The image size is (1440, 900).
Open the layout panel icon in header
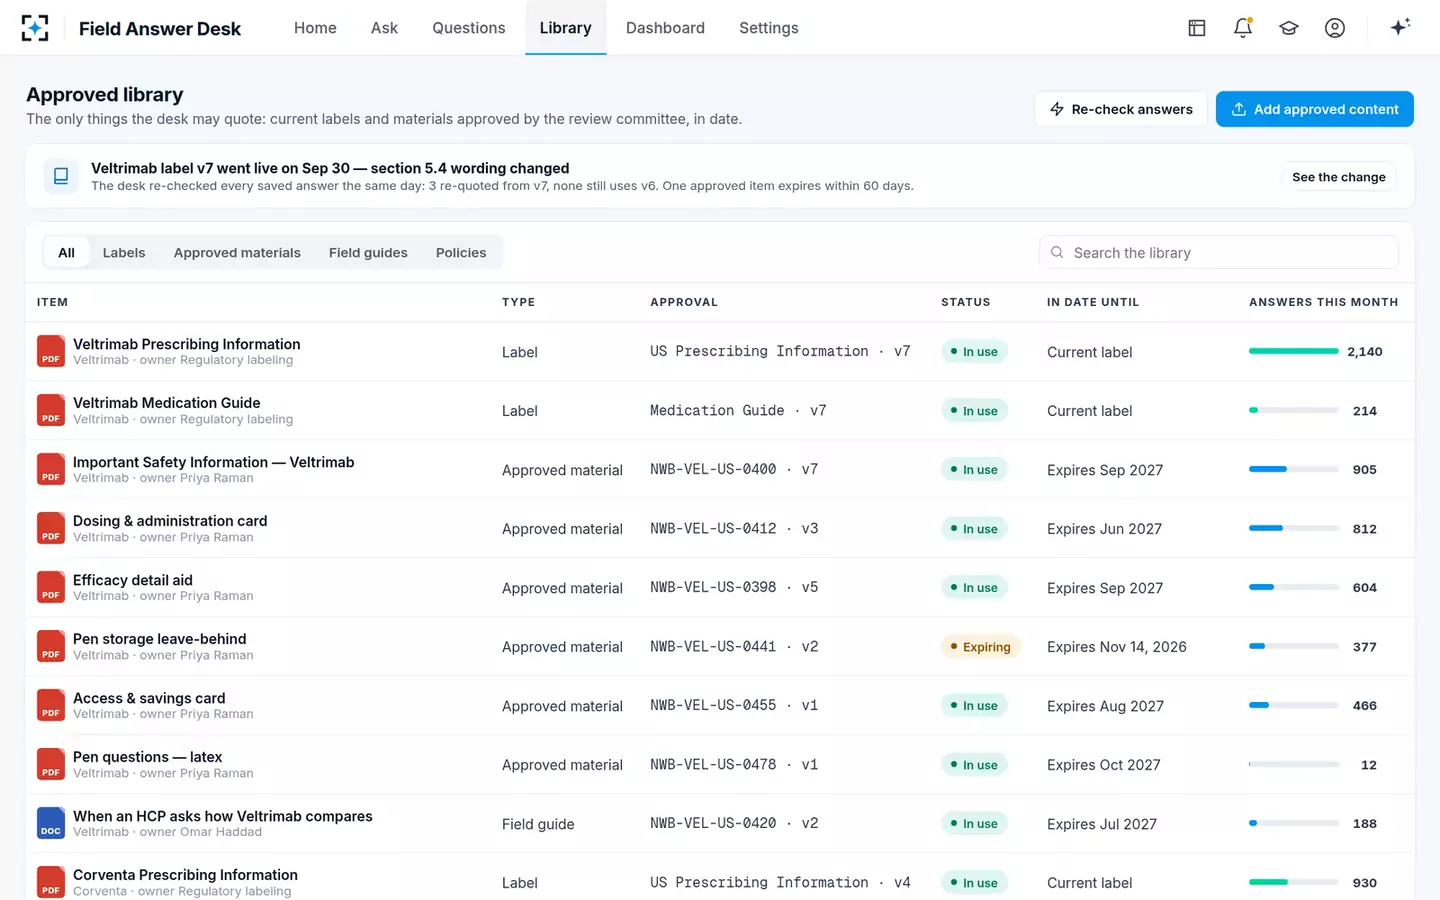(1197, 28)
